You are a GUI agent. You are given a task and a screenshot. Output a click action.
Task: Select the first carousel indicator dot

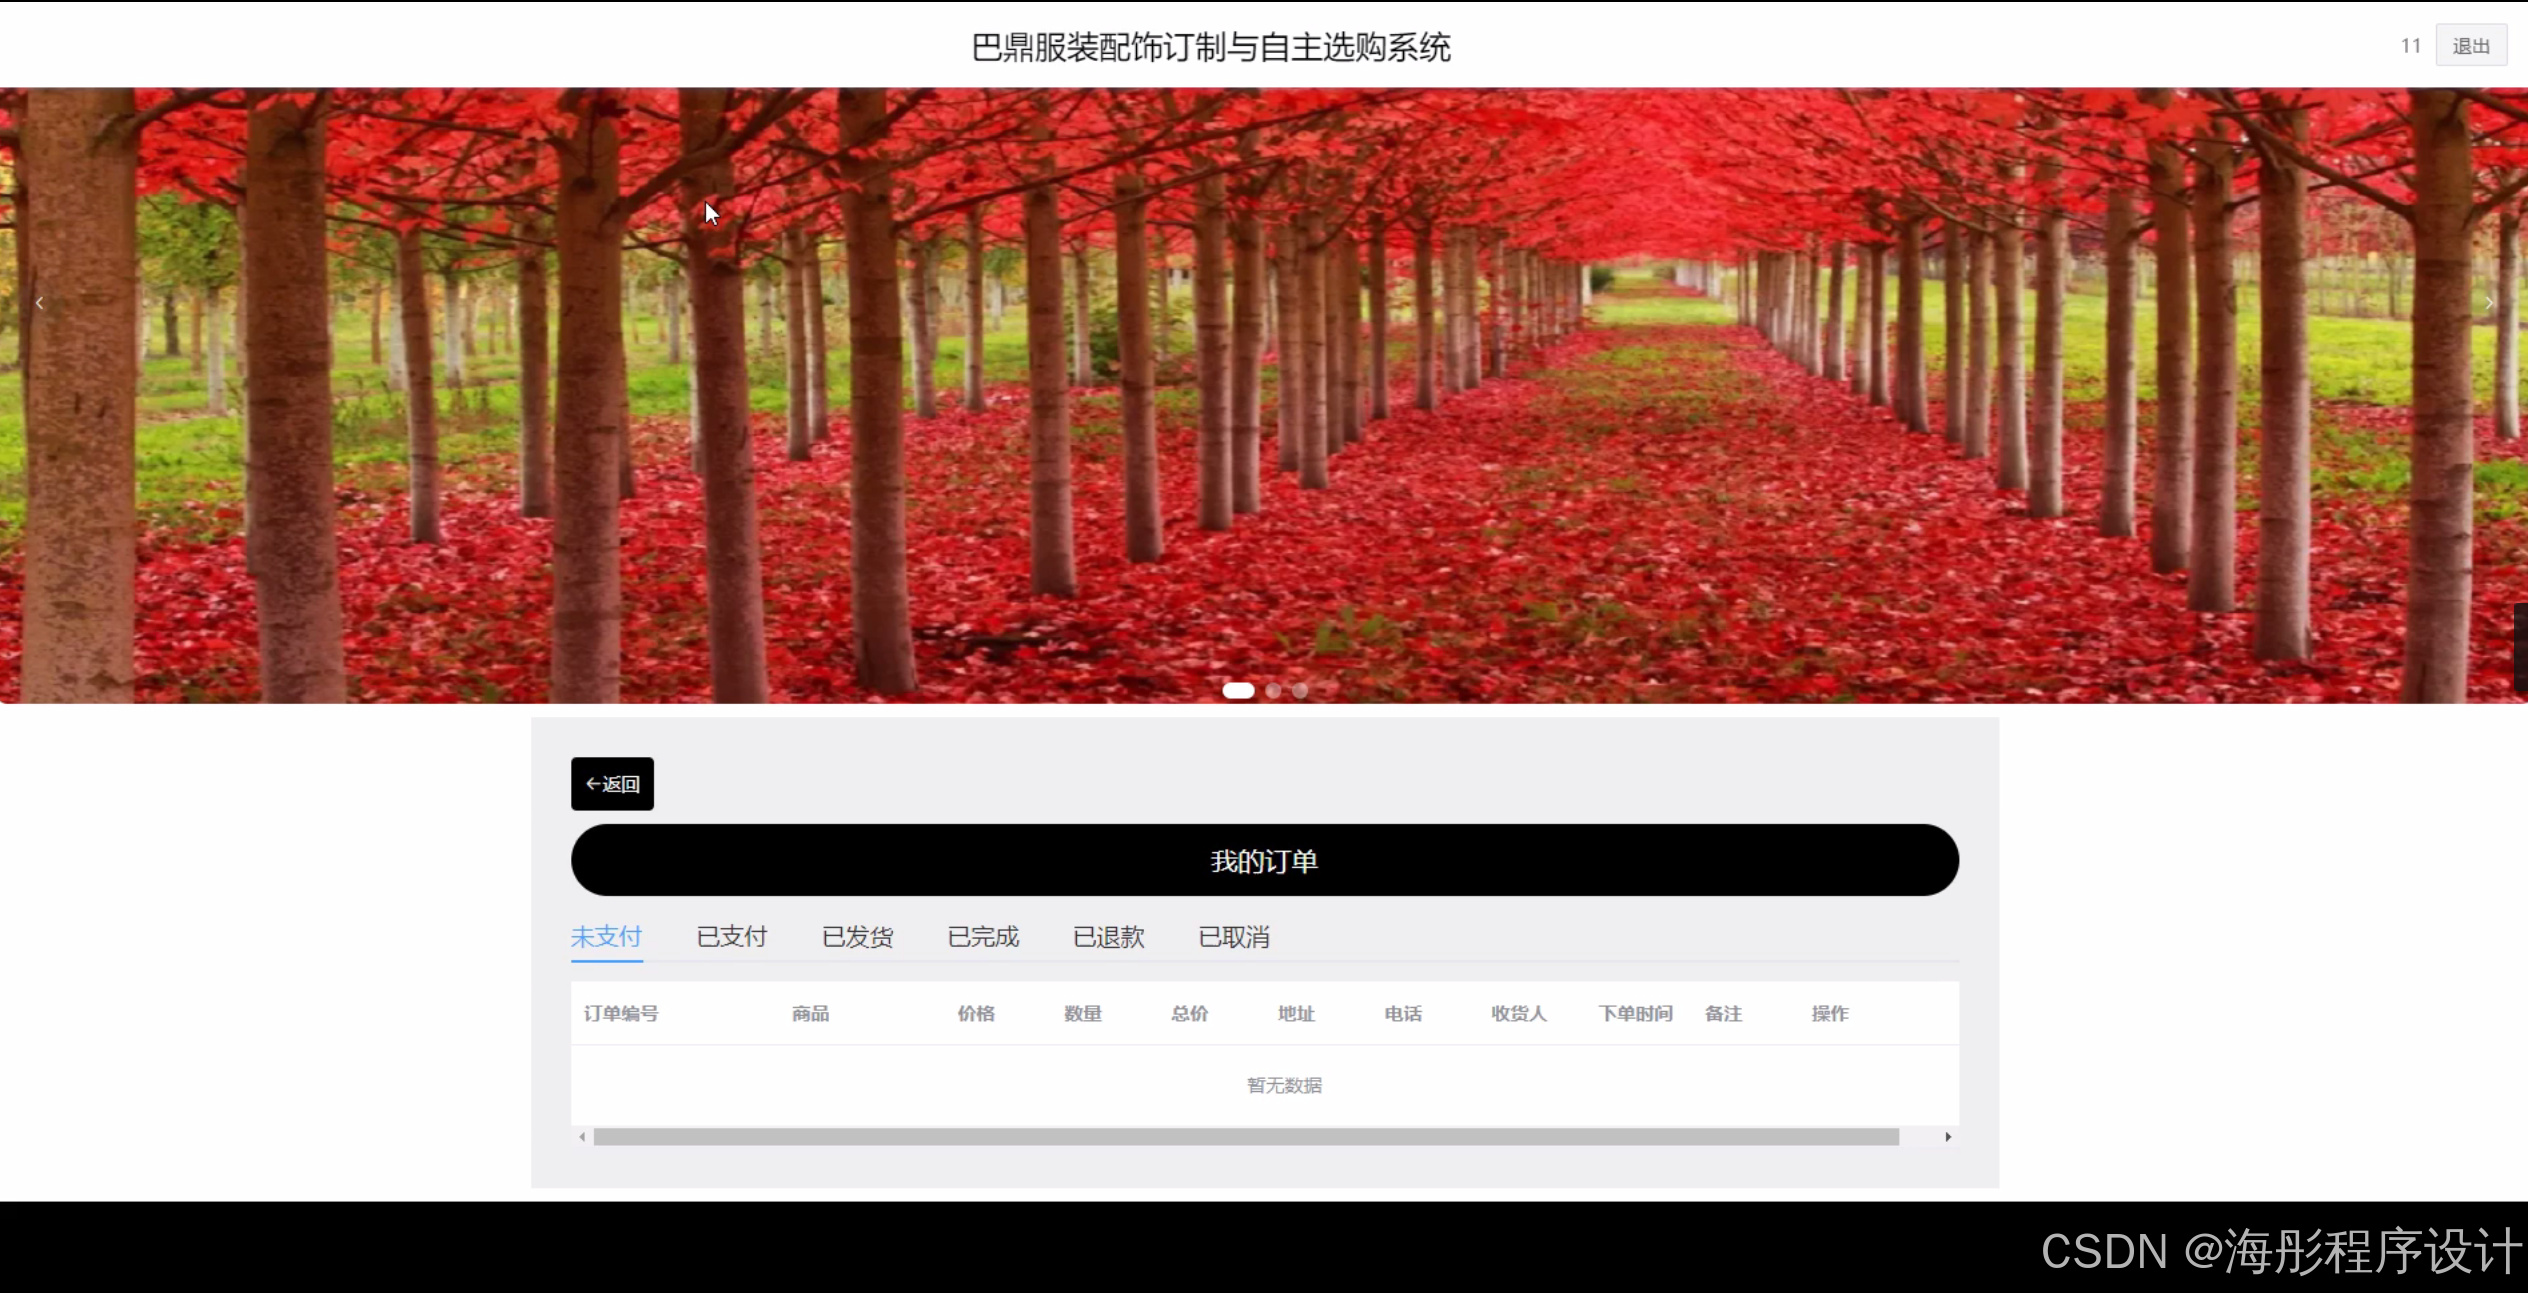click(x=1238, y=690)
